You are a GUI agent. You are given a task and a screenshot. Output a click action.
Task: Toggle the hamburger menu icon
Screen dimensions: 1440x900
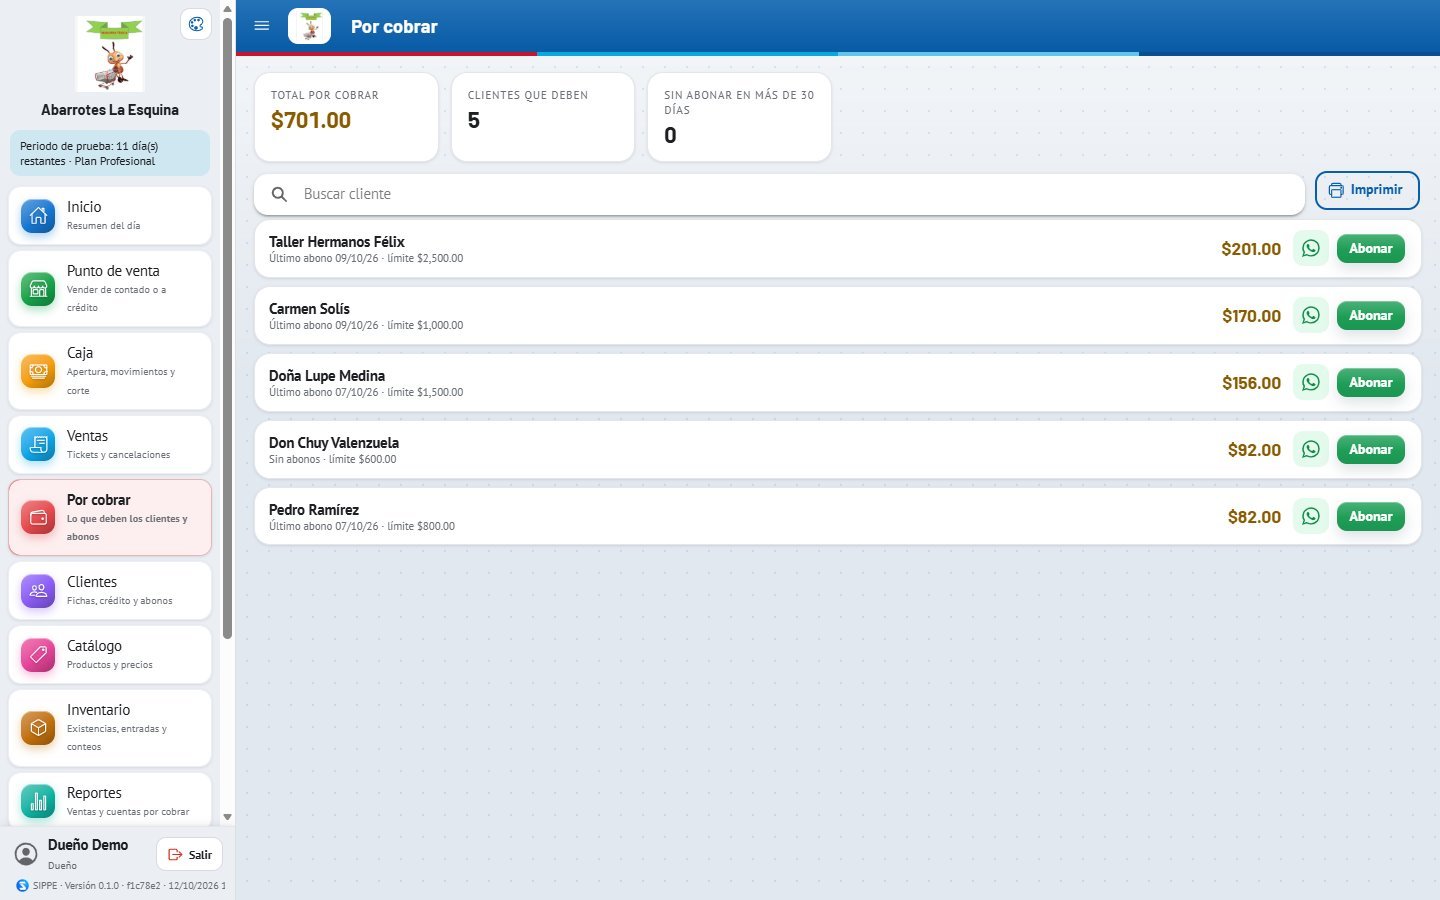[x=262, y=26]
